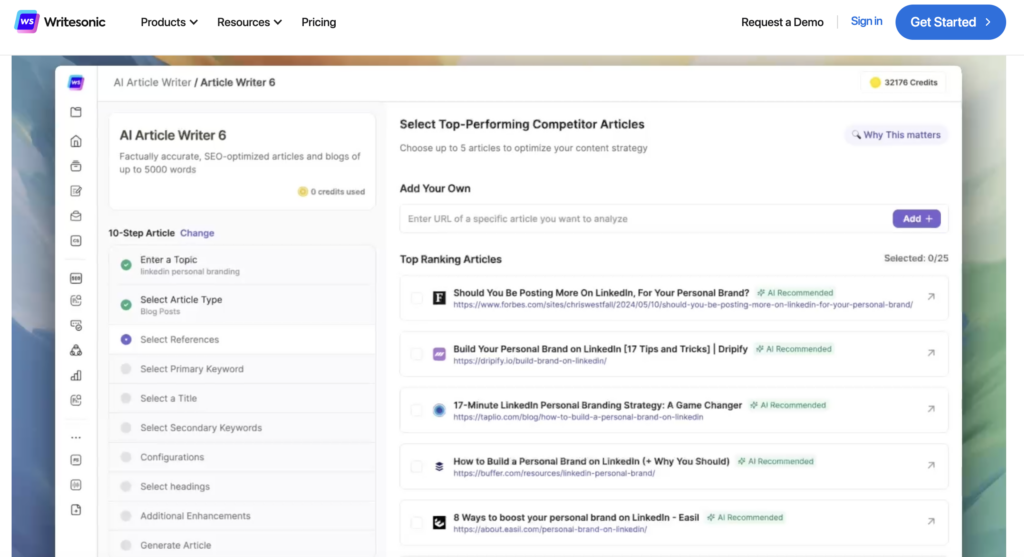Jump to the Configurations step

coord(242,457)
